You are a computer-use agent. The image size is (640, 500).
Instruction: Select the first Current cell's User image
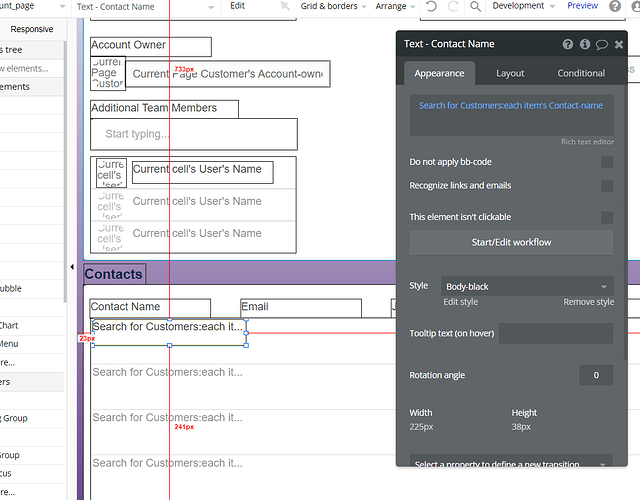[x=111, y=173]
